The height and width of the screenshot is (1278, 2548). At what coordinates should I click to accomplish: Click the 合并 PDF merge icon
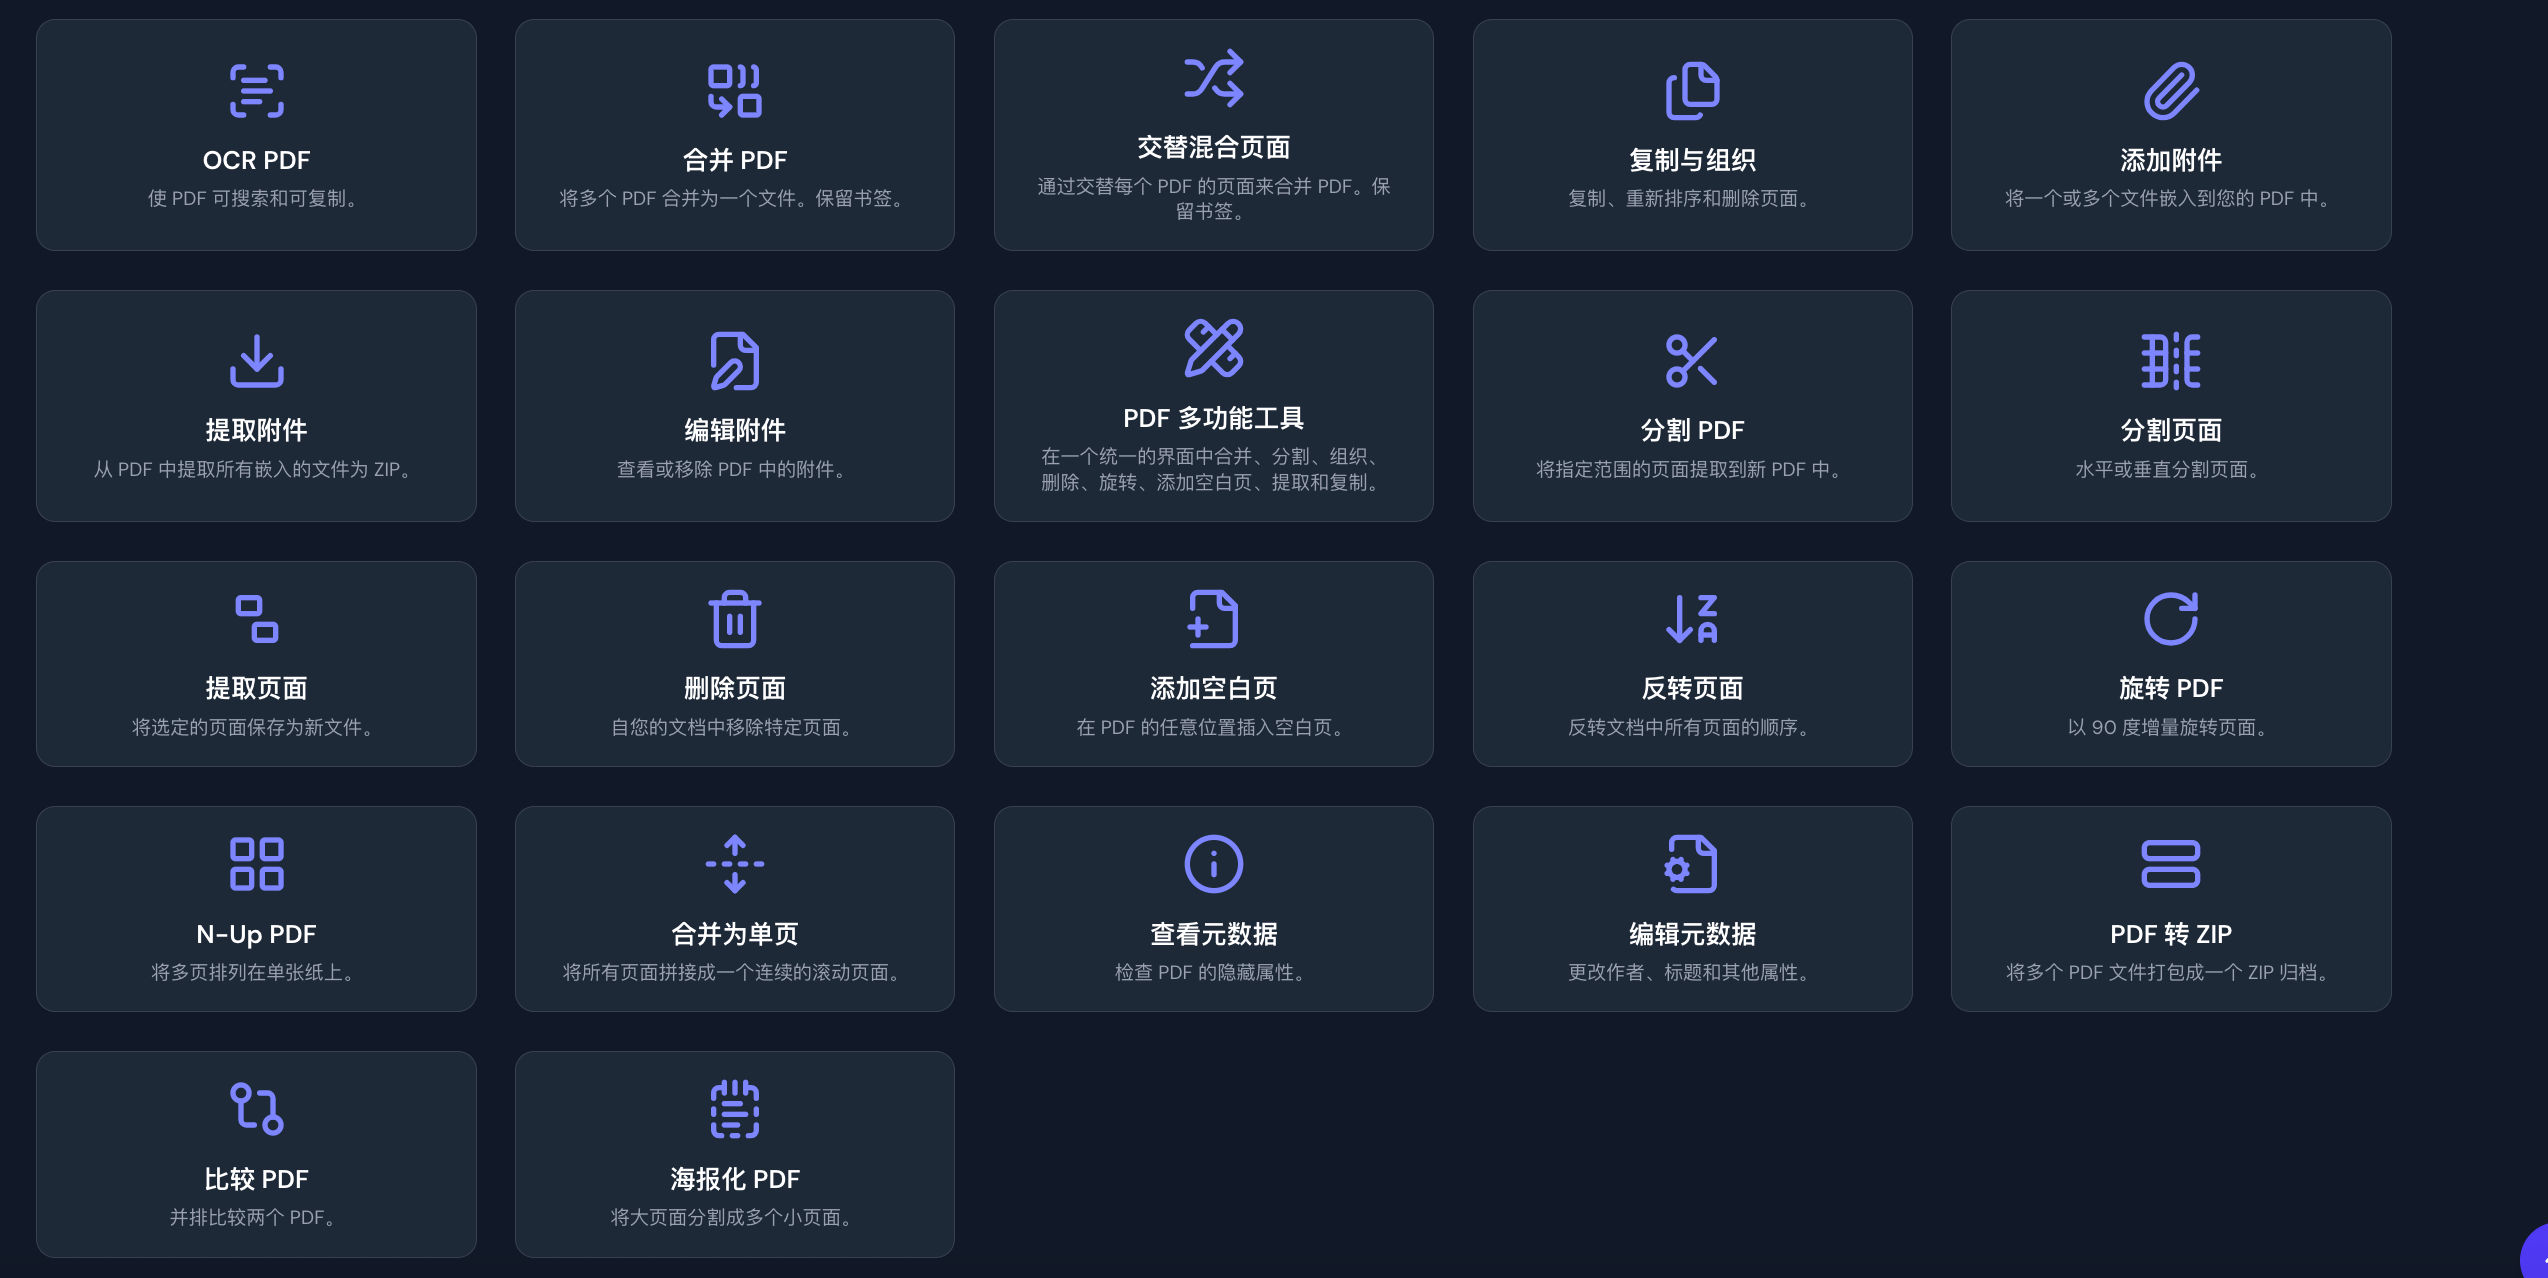coord(734,91)
